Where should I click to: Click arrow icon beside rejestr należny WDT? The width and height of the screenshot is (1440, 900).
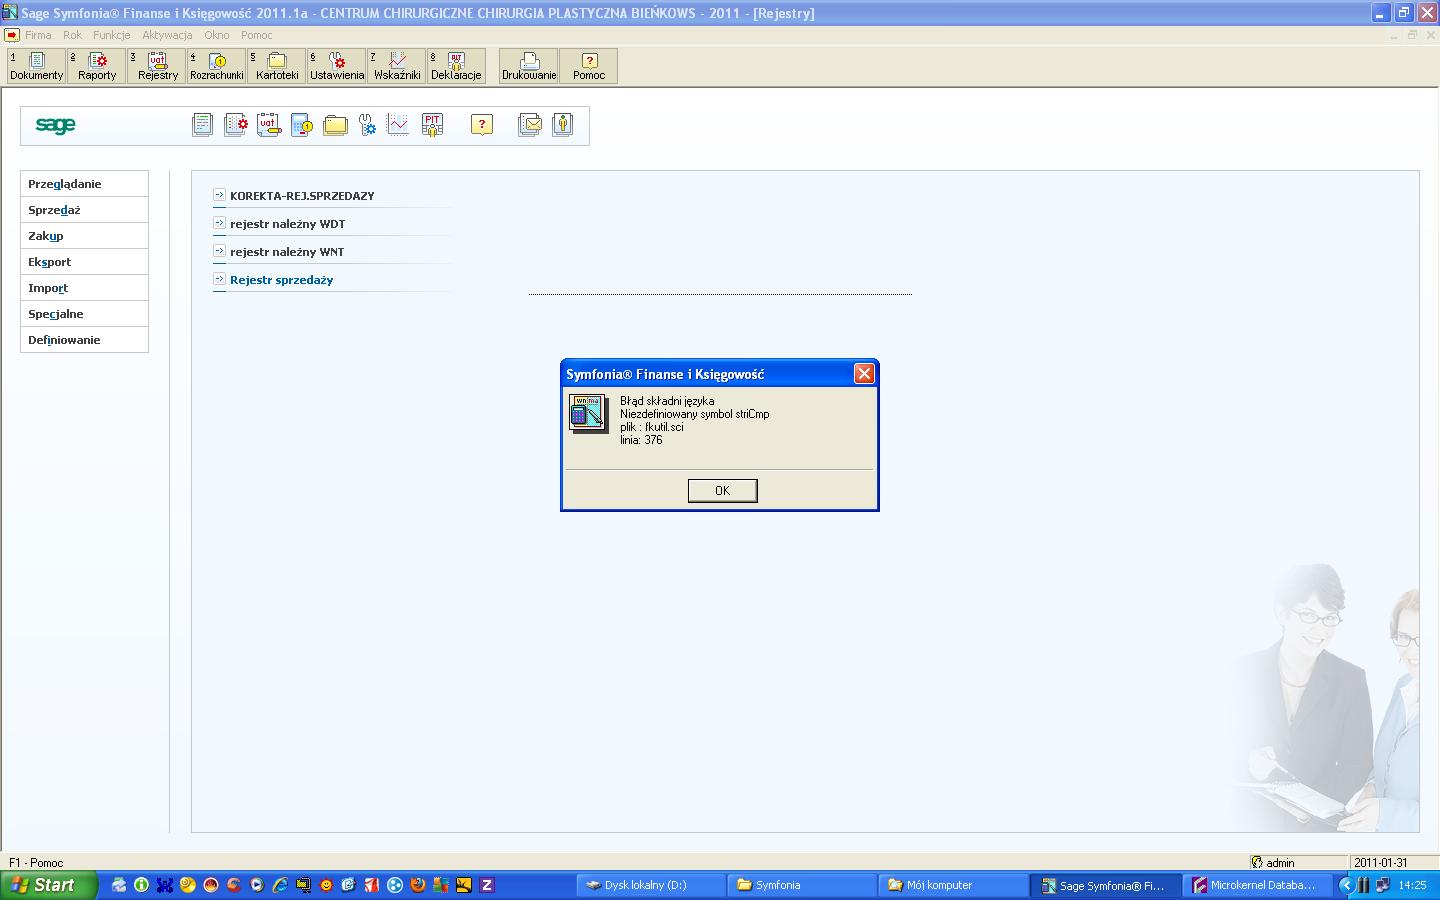219,223
